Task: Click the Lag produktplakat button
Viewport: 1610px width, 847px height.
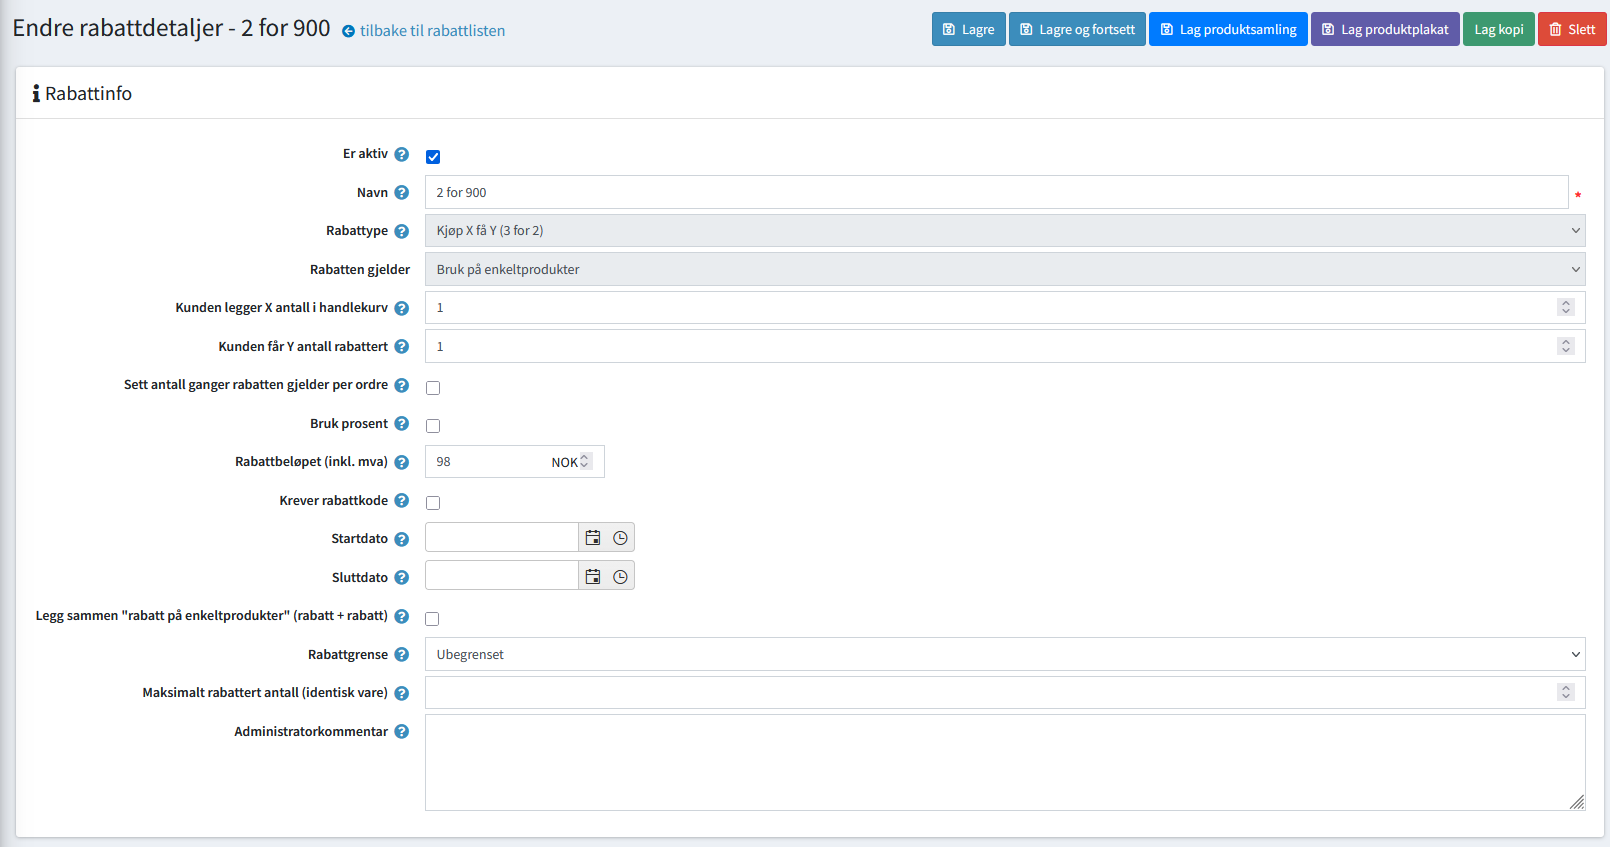Action: (x=1384, y=29)
